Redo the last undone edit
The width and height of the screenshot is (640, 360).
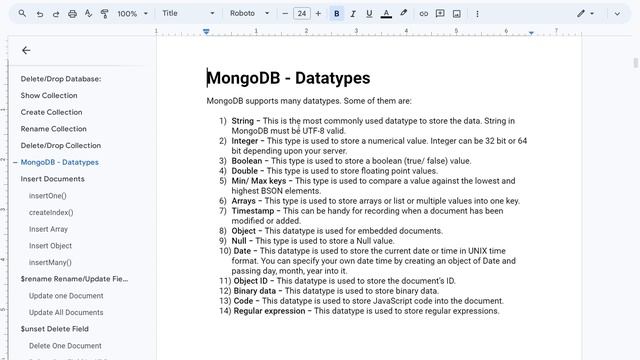[56, 13]
